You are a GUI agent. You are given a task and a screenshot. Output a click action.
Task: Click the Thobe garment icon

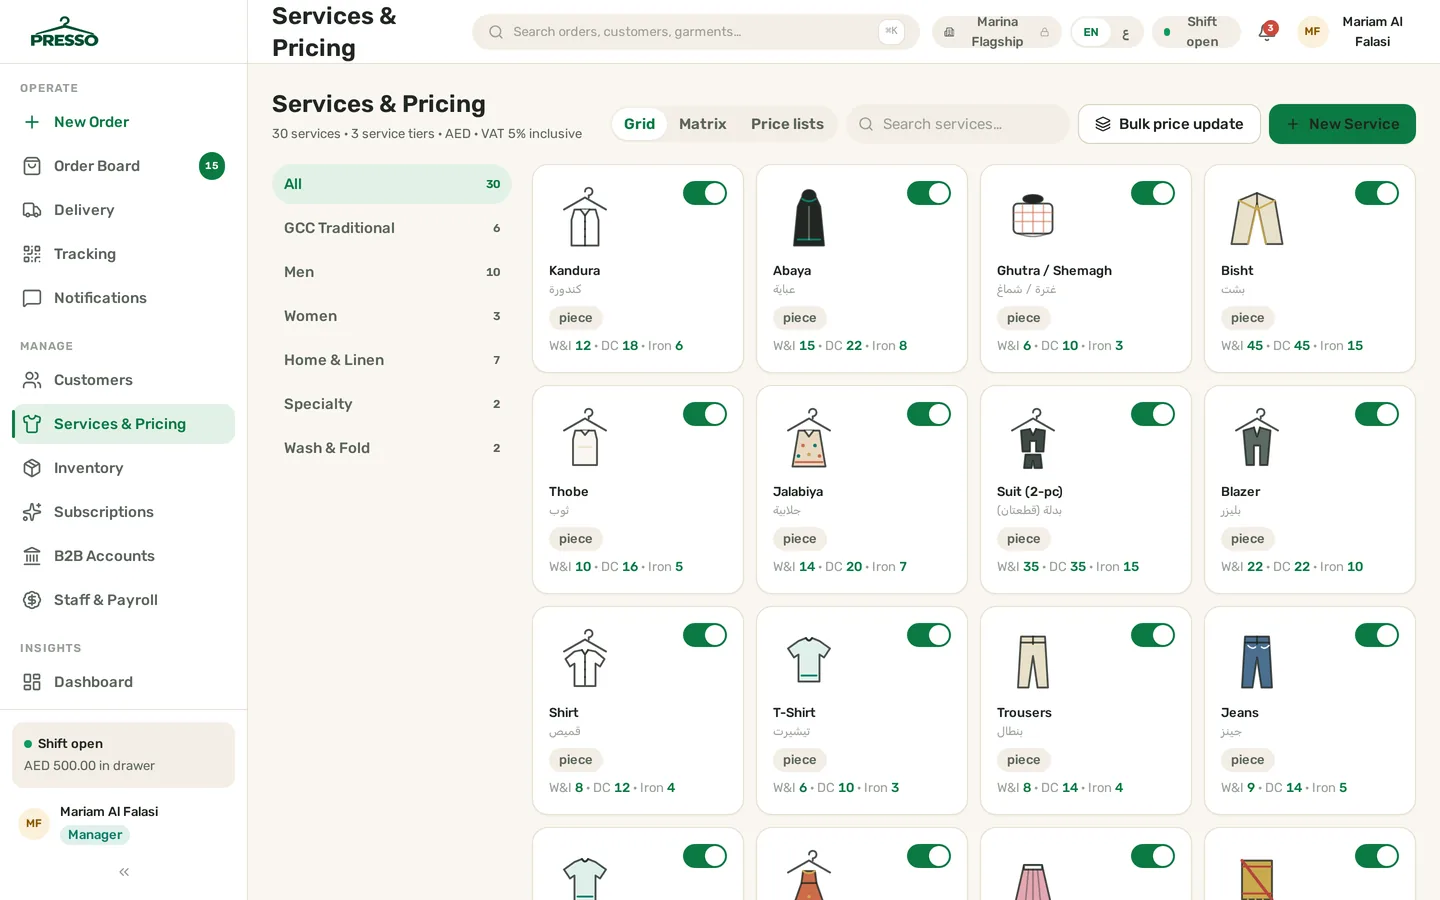click(585, 438)
